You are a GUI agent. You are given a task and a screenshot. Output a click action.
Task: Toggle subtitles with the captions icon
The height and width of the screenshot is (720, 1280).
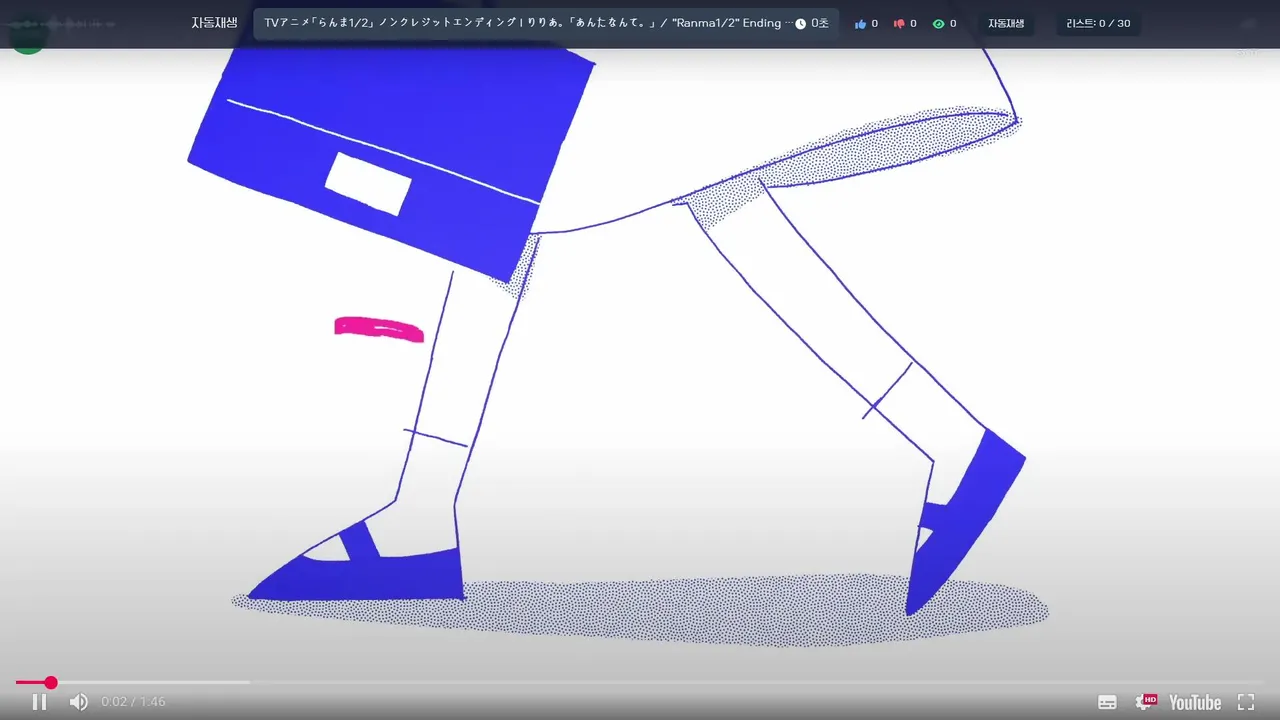(x=1107, y=702)
